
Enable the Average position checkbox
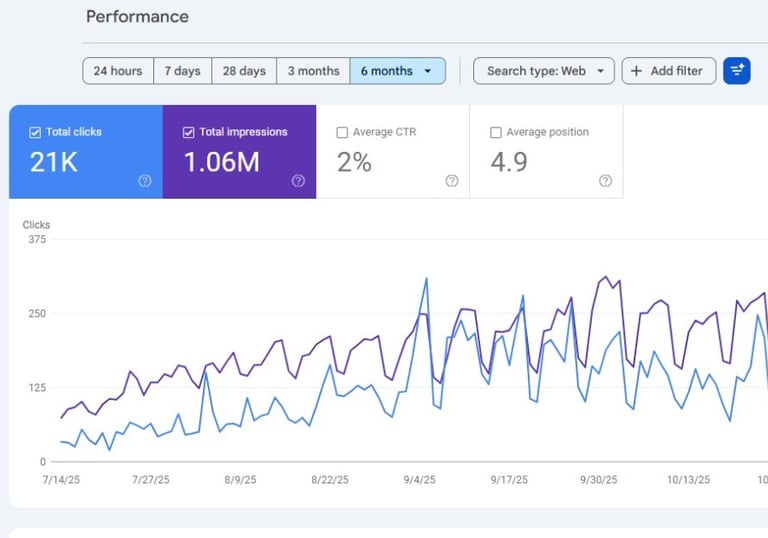496,132
